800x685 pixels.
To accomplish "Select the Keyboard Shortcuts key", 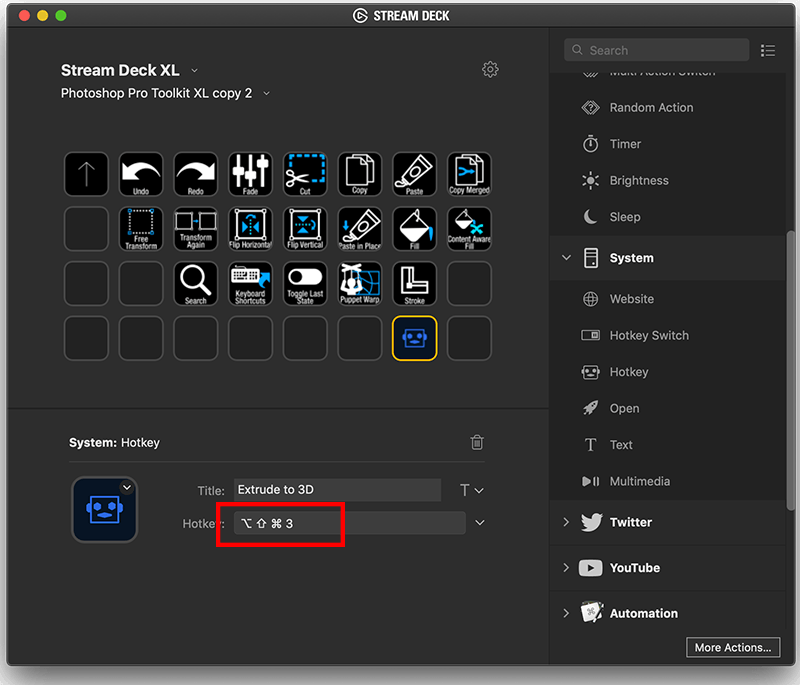I will tap(250, 284).
